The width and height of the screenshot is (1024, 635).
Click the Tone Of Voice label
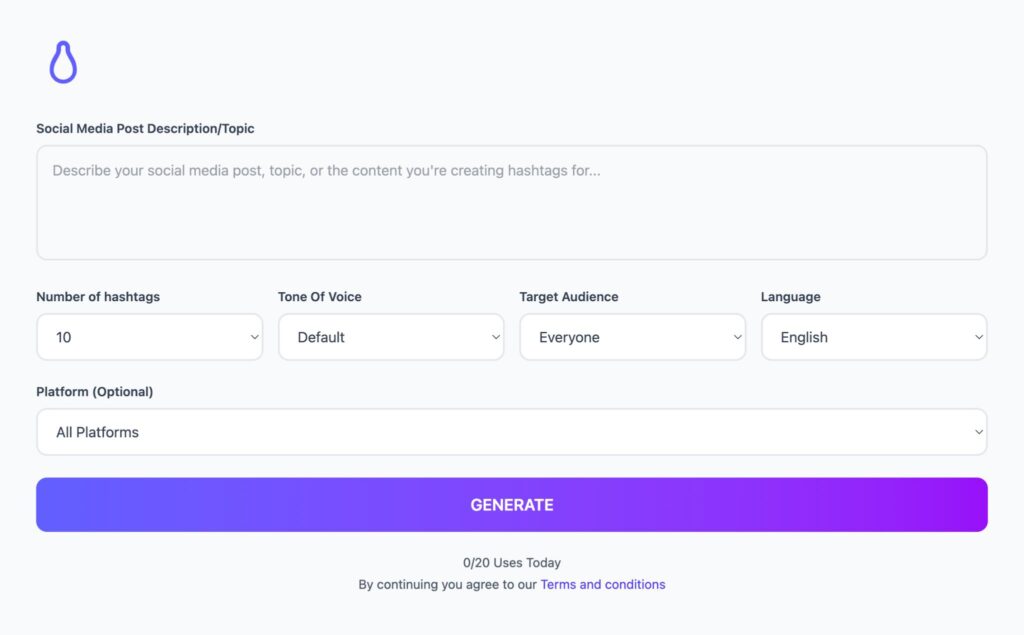tap(320, 297)
